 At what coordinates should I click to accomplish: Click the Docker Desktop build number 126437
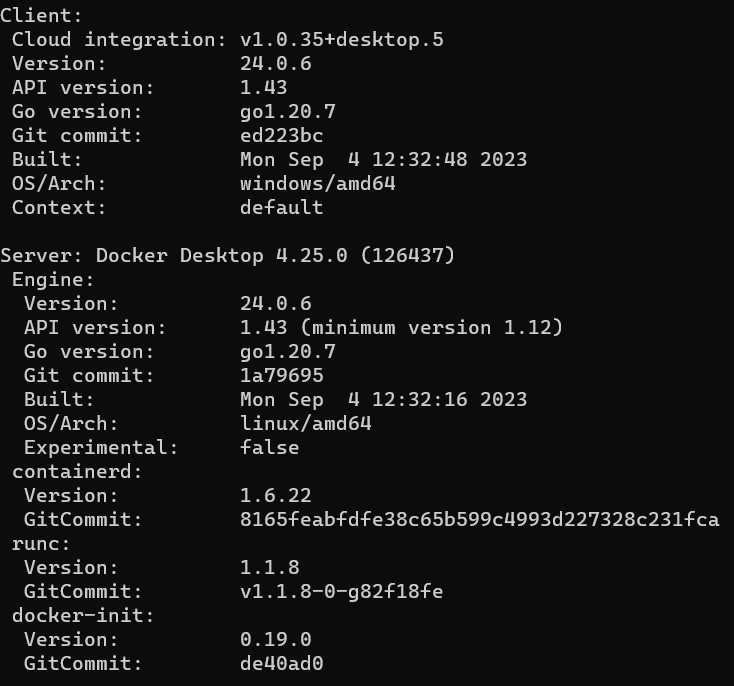[407, 256]
